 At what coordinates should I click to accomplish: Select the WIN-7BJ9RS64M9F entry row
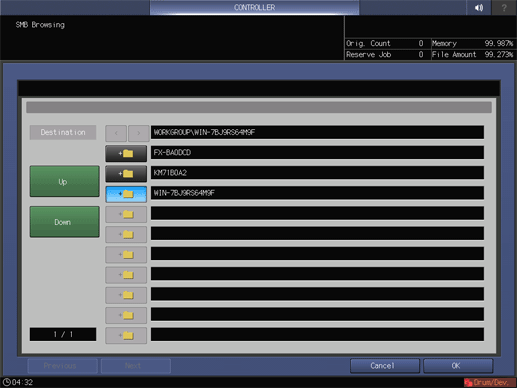(x=317, y=193)
